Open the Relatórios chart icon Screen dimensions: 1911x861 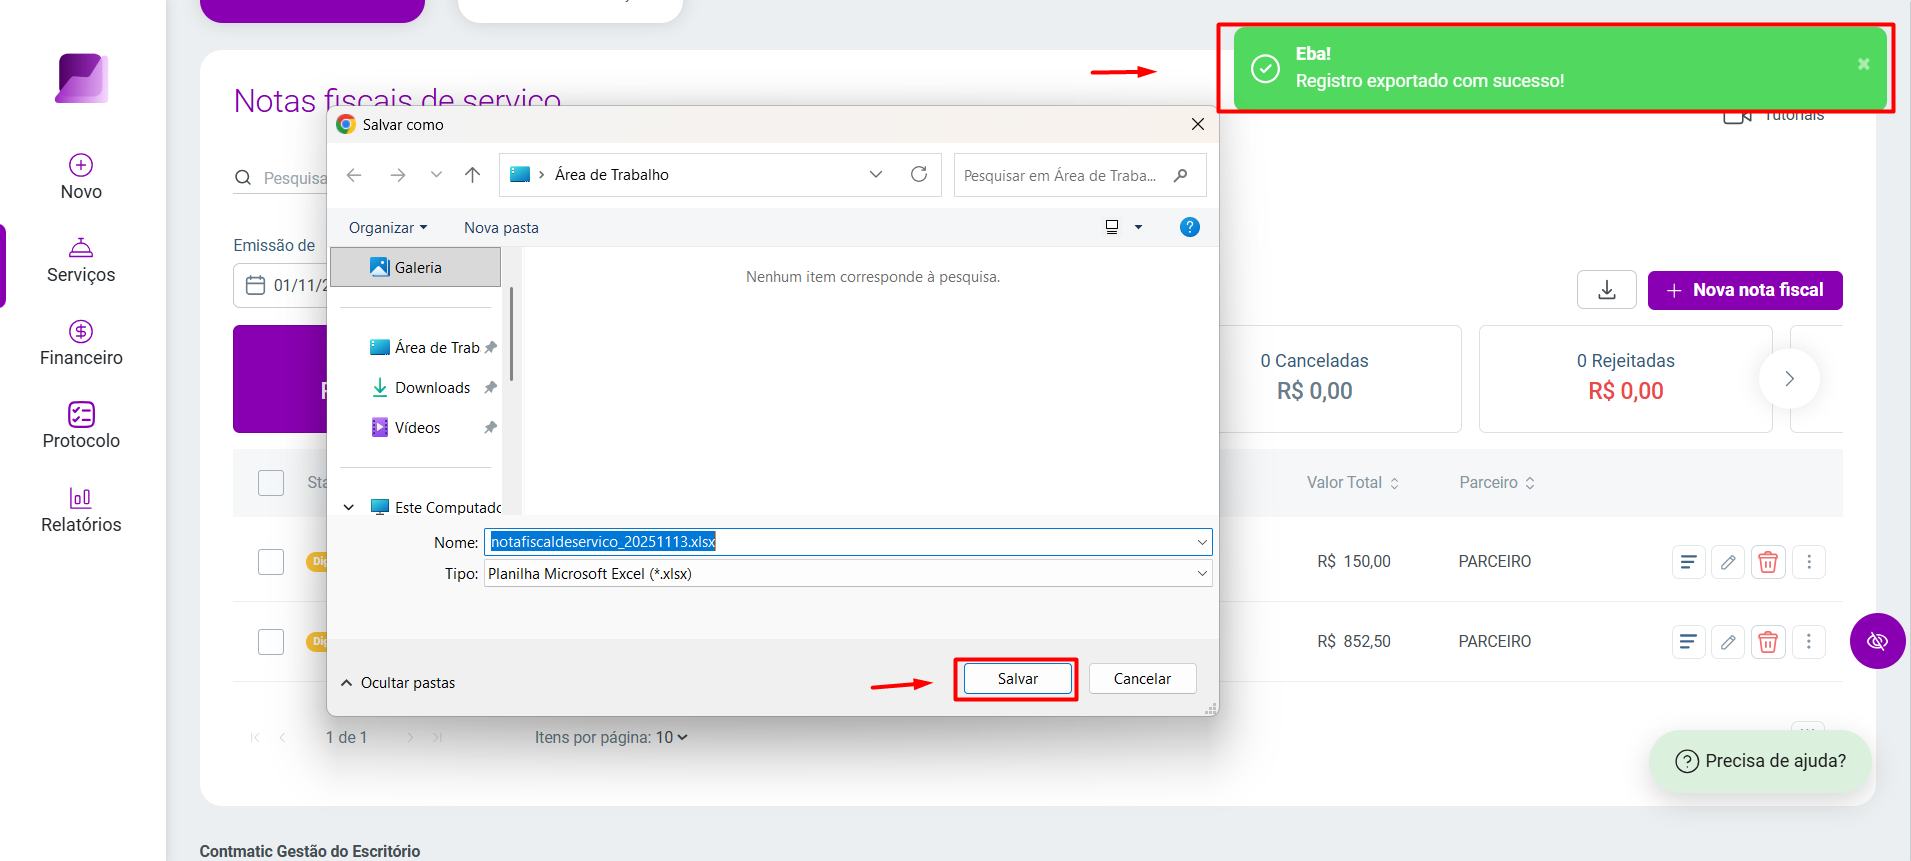click(81, 498)
